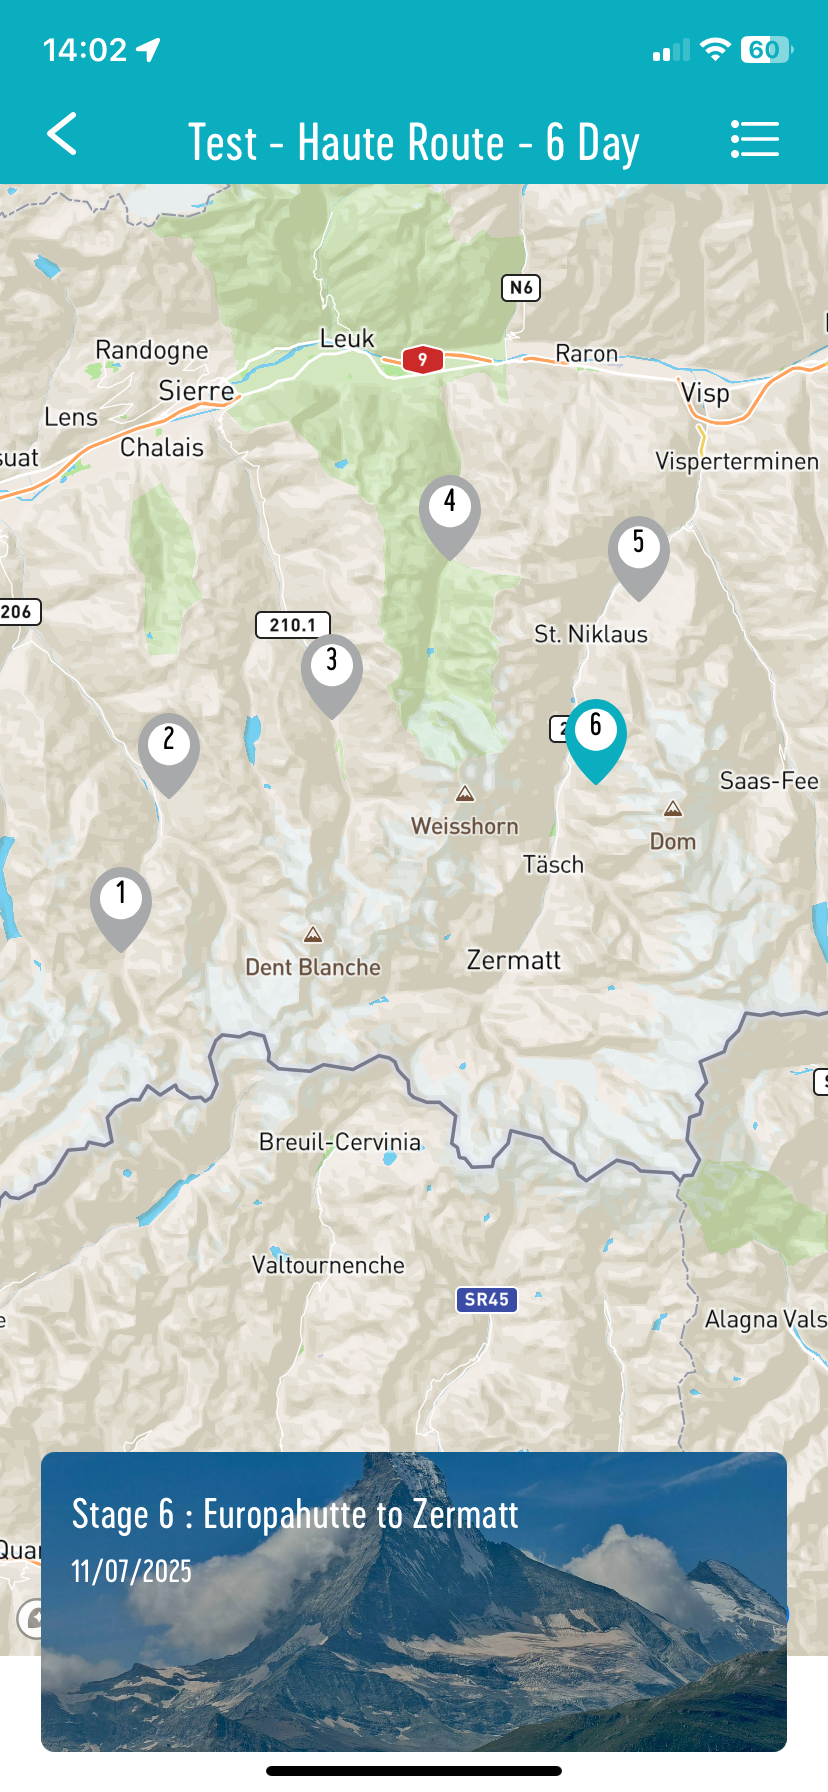This screenshot has height=1792, width=828.
Task: Open Stage 6 Europahutte to Zermatt card
Action: pos(414,1601)
